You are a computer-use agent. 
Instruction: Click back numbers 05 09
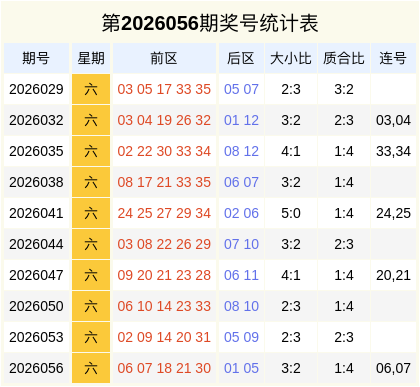coord(241,337)
